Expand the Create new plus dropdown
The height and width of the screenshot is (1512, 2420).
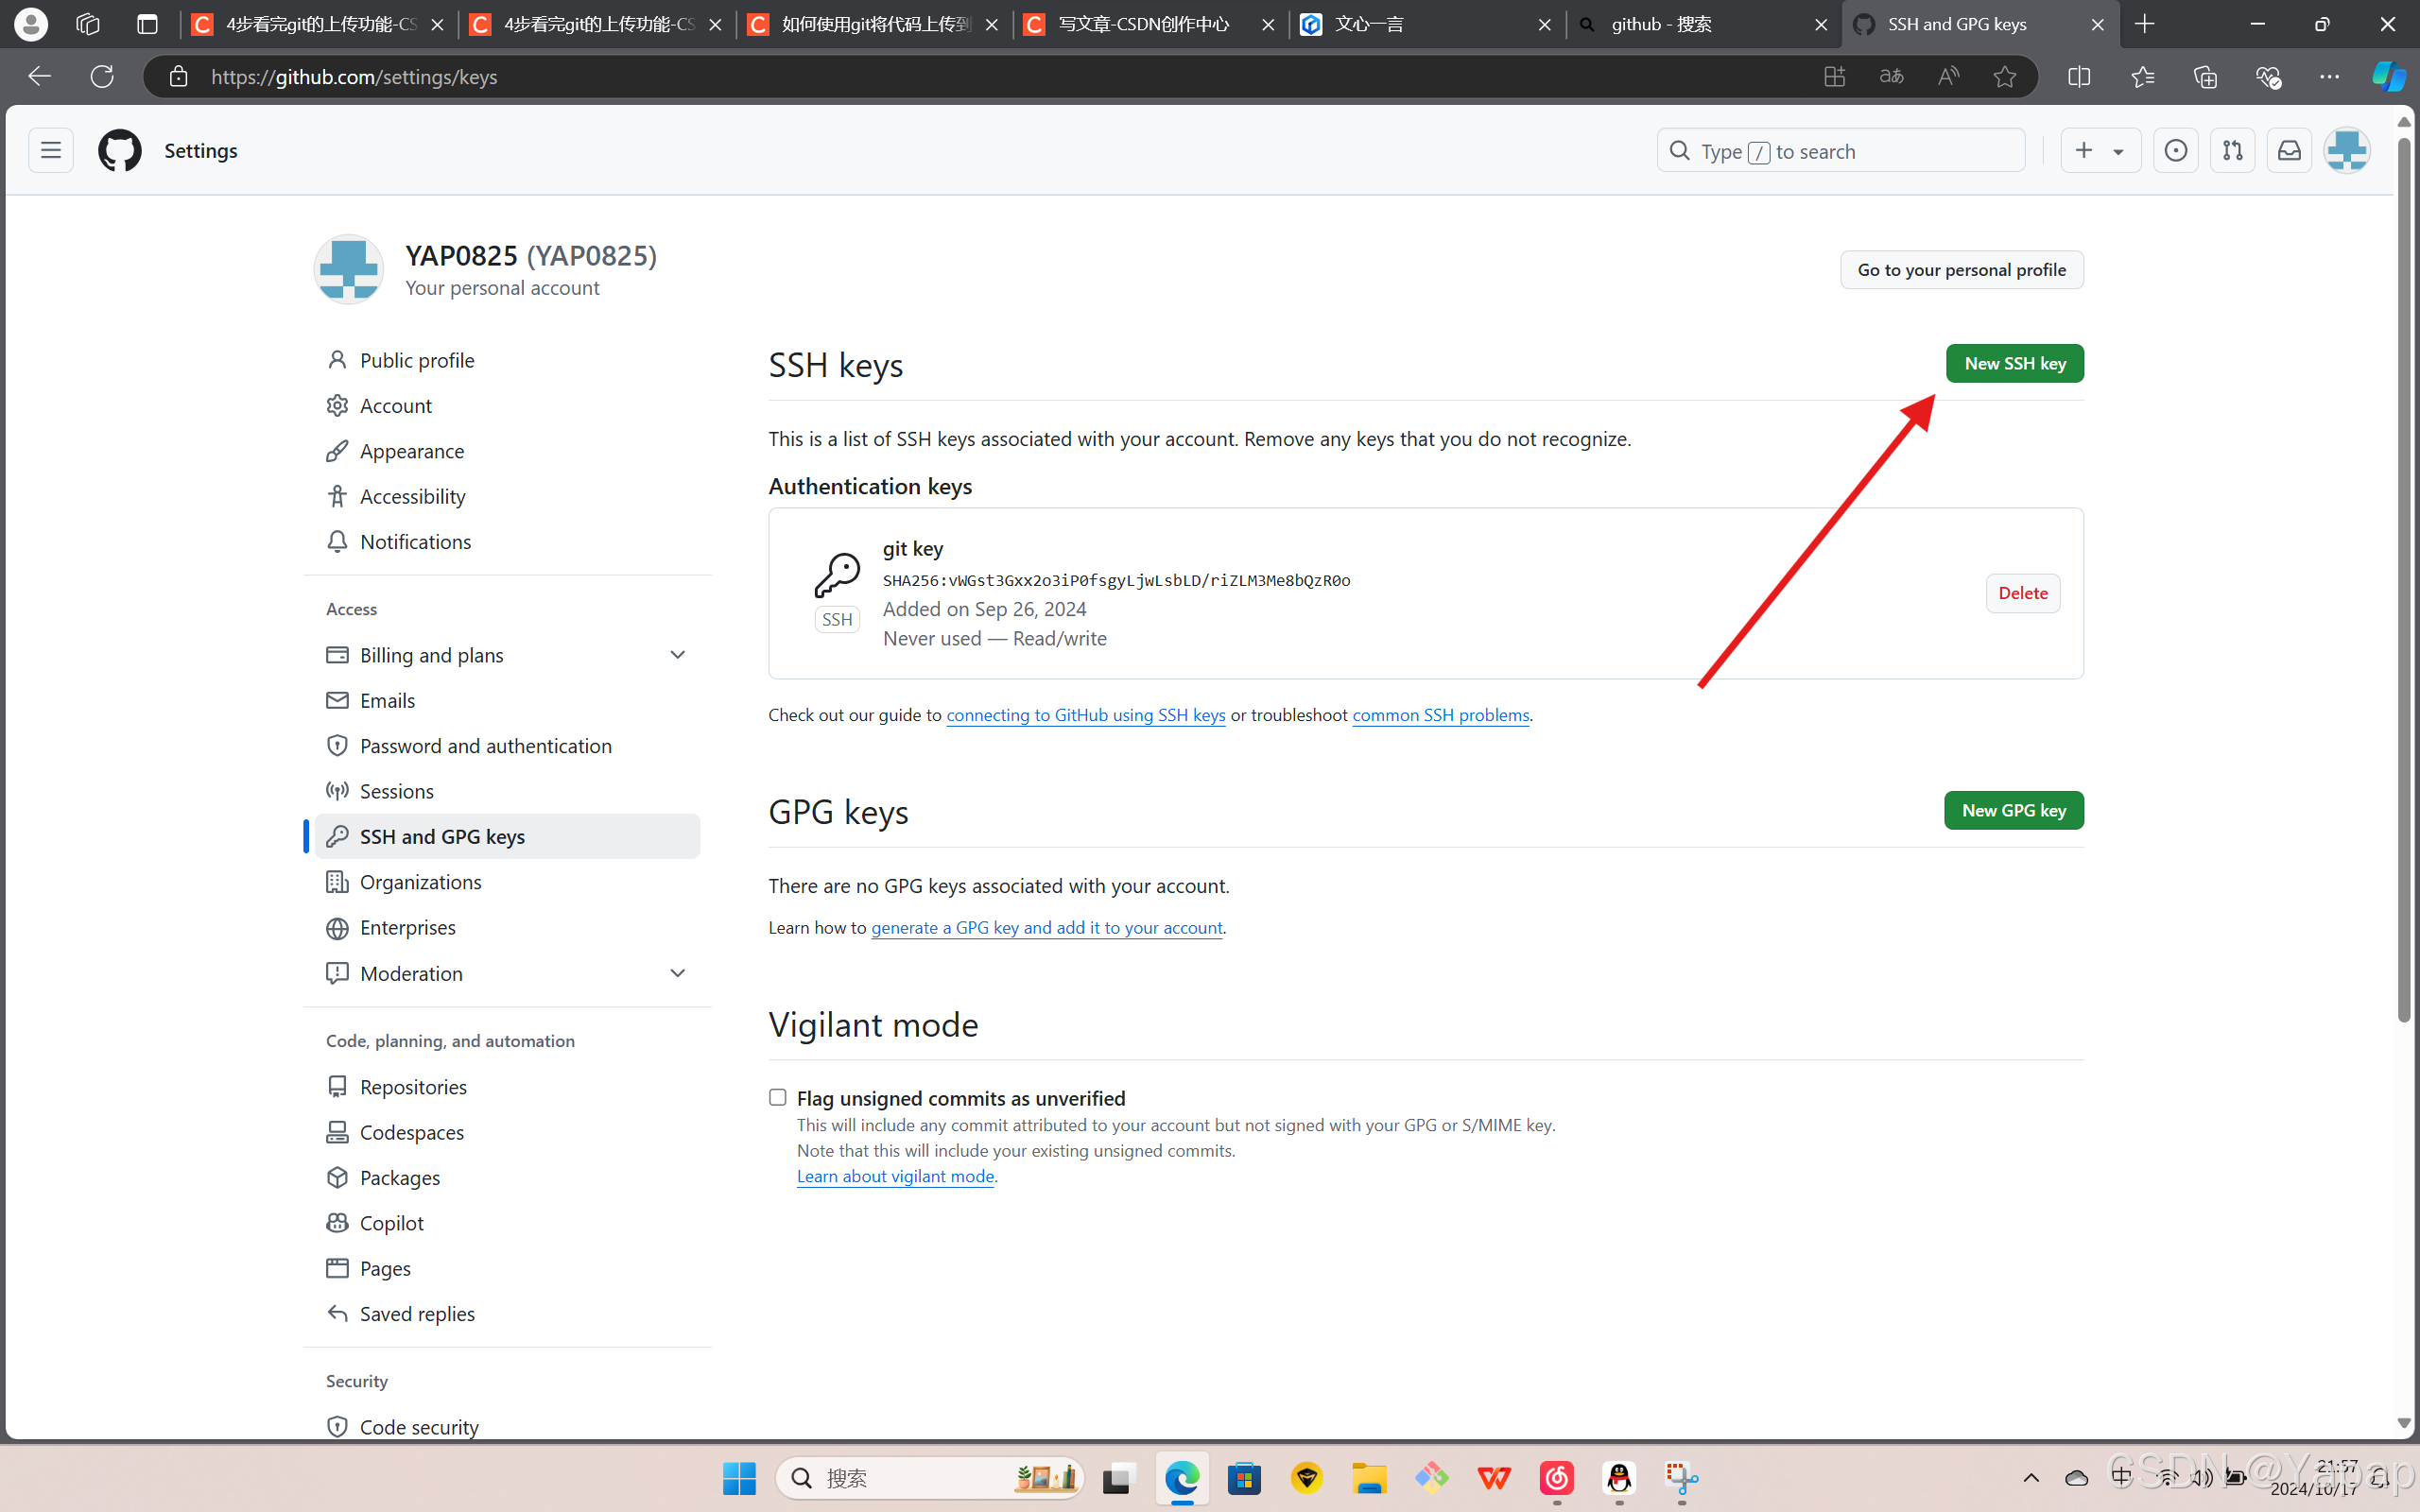(x=2100, y=151)
